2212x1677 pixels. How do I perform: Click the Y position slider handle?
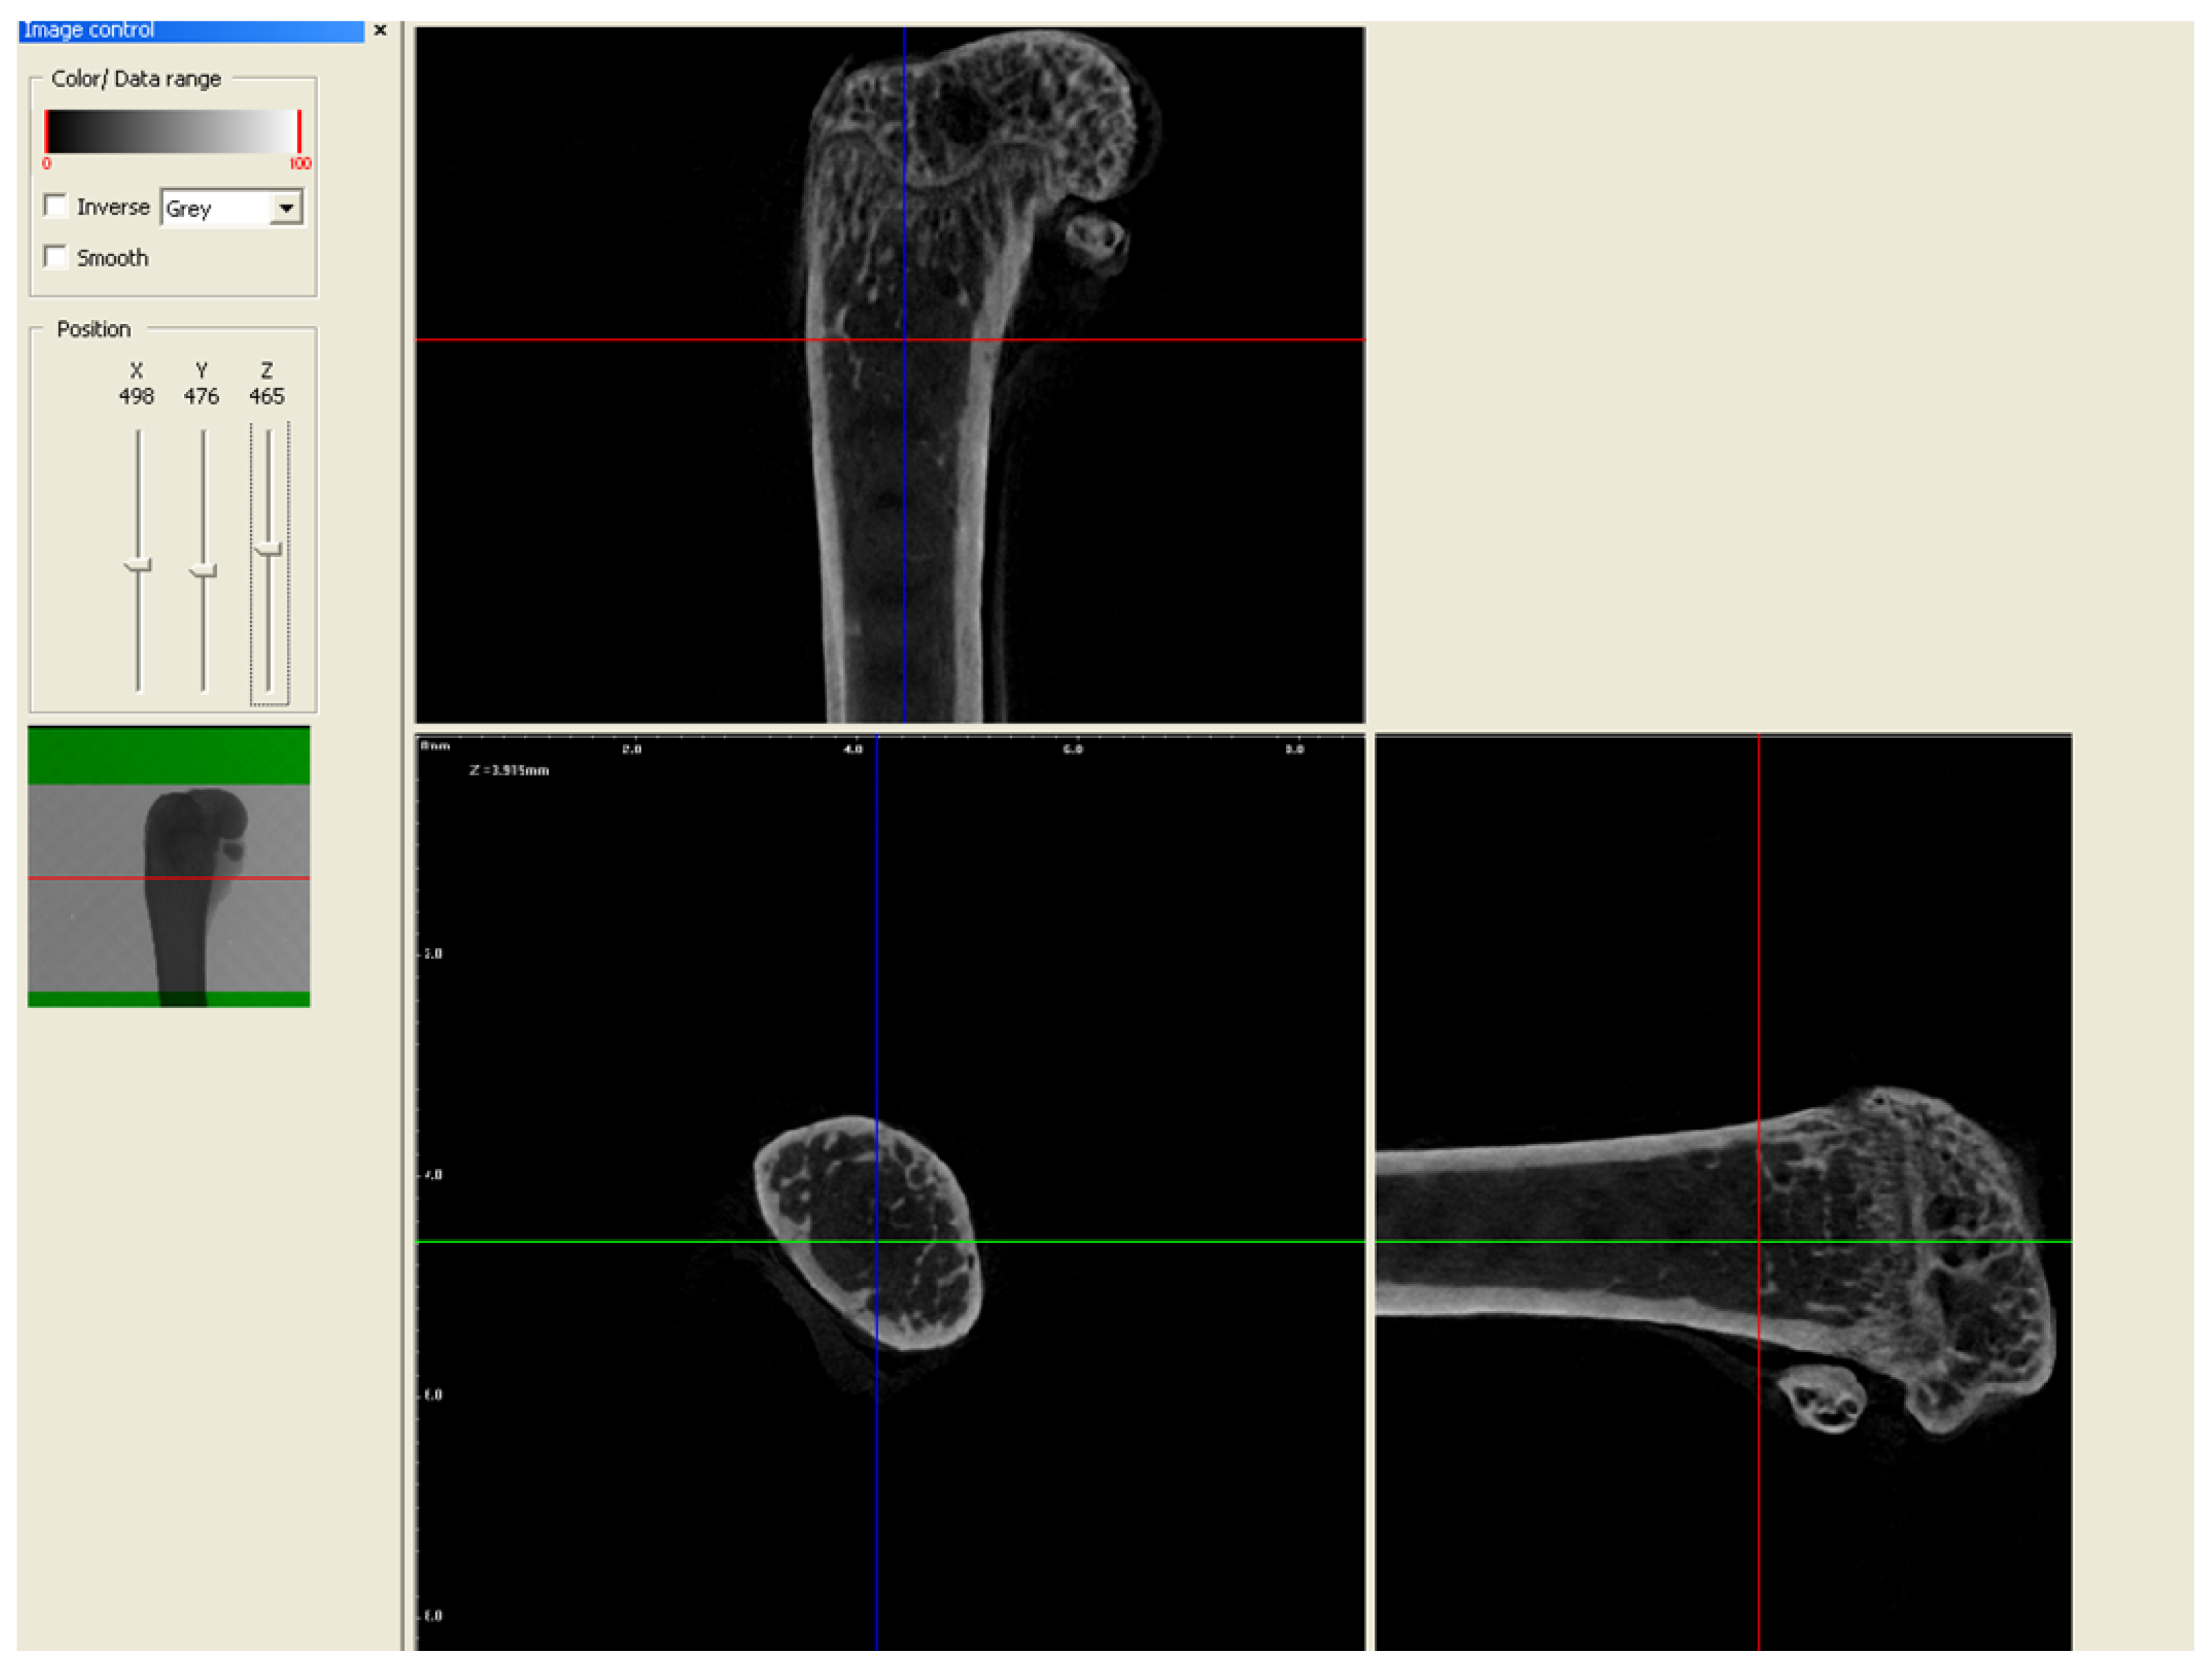pos(203,571)
